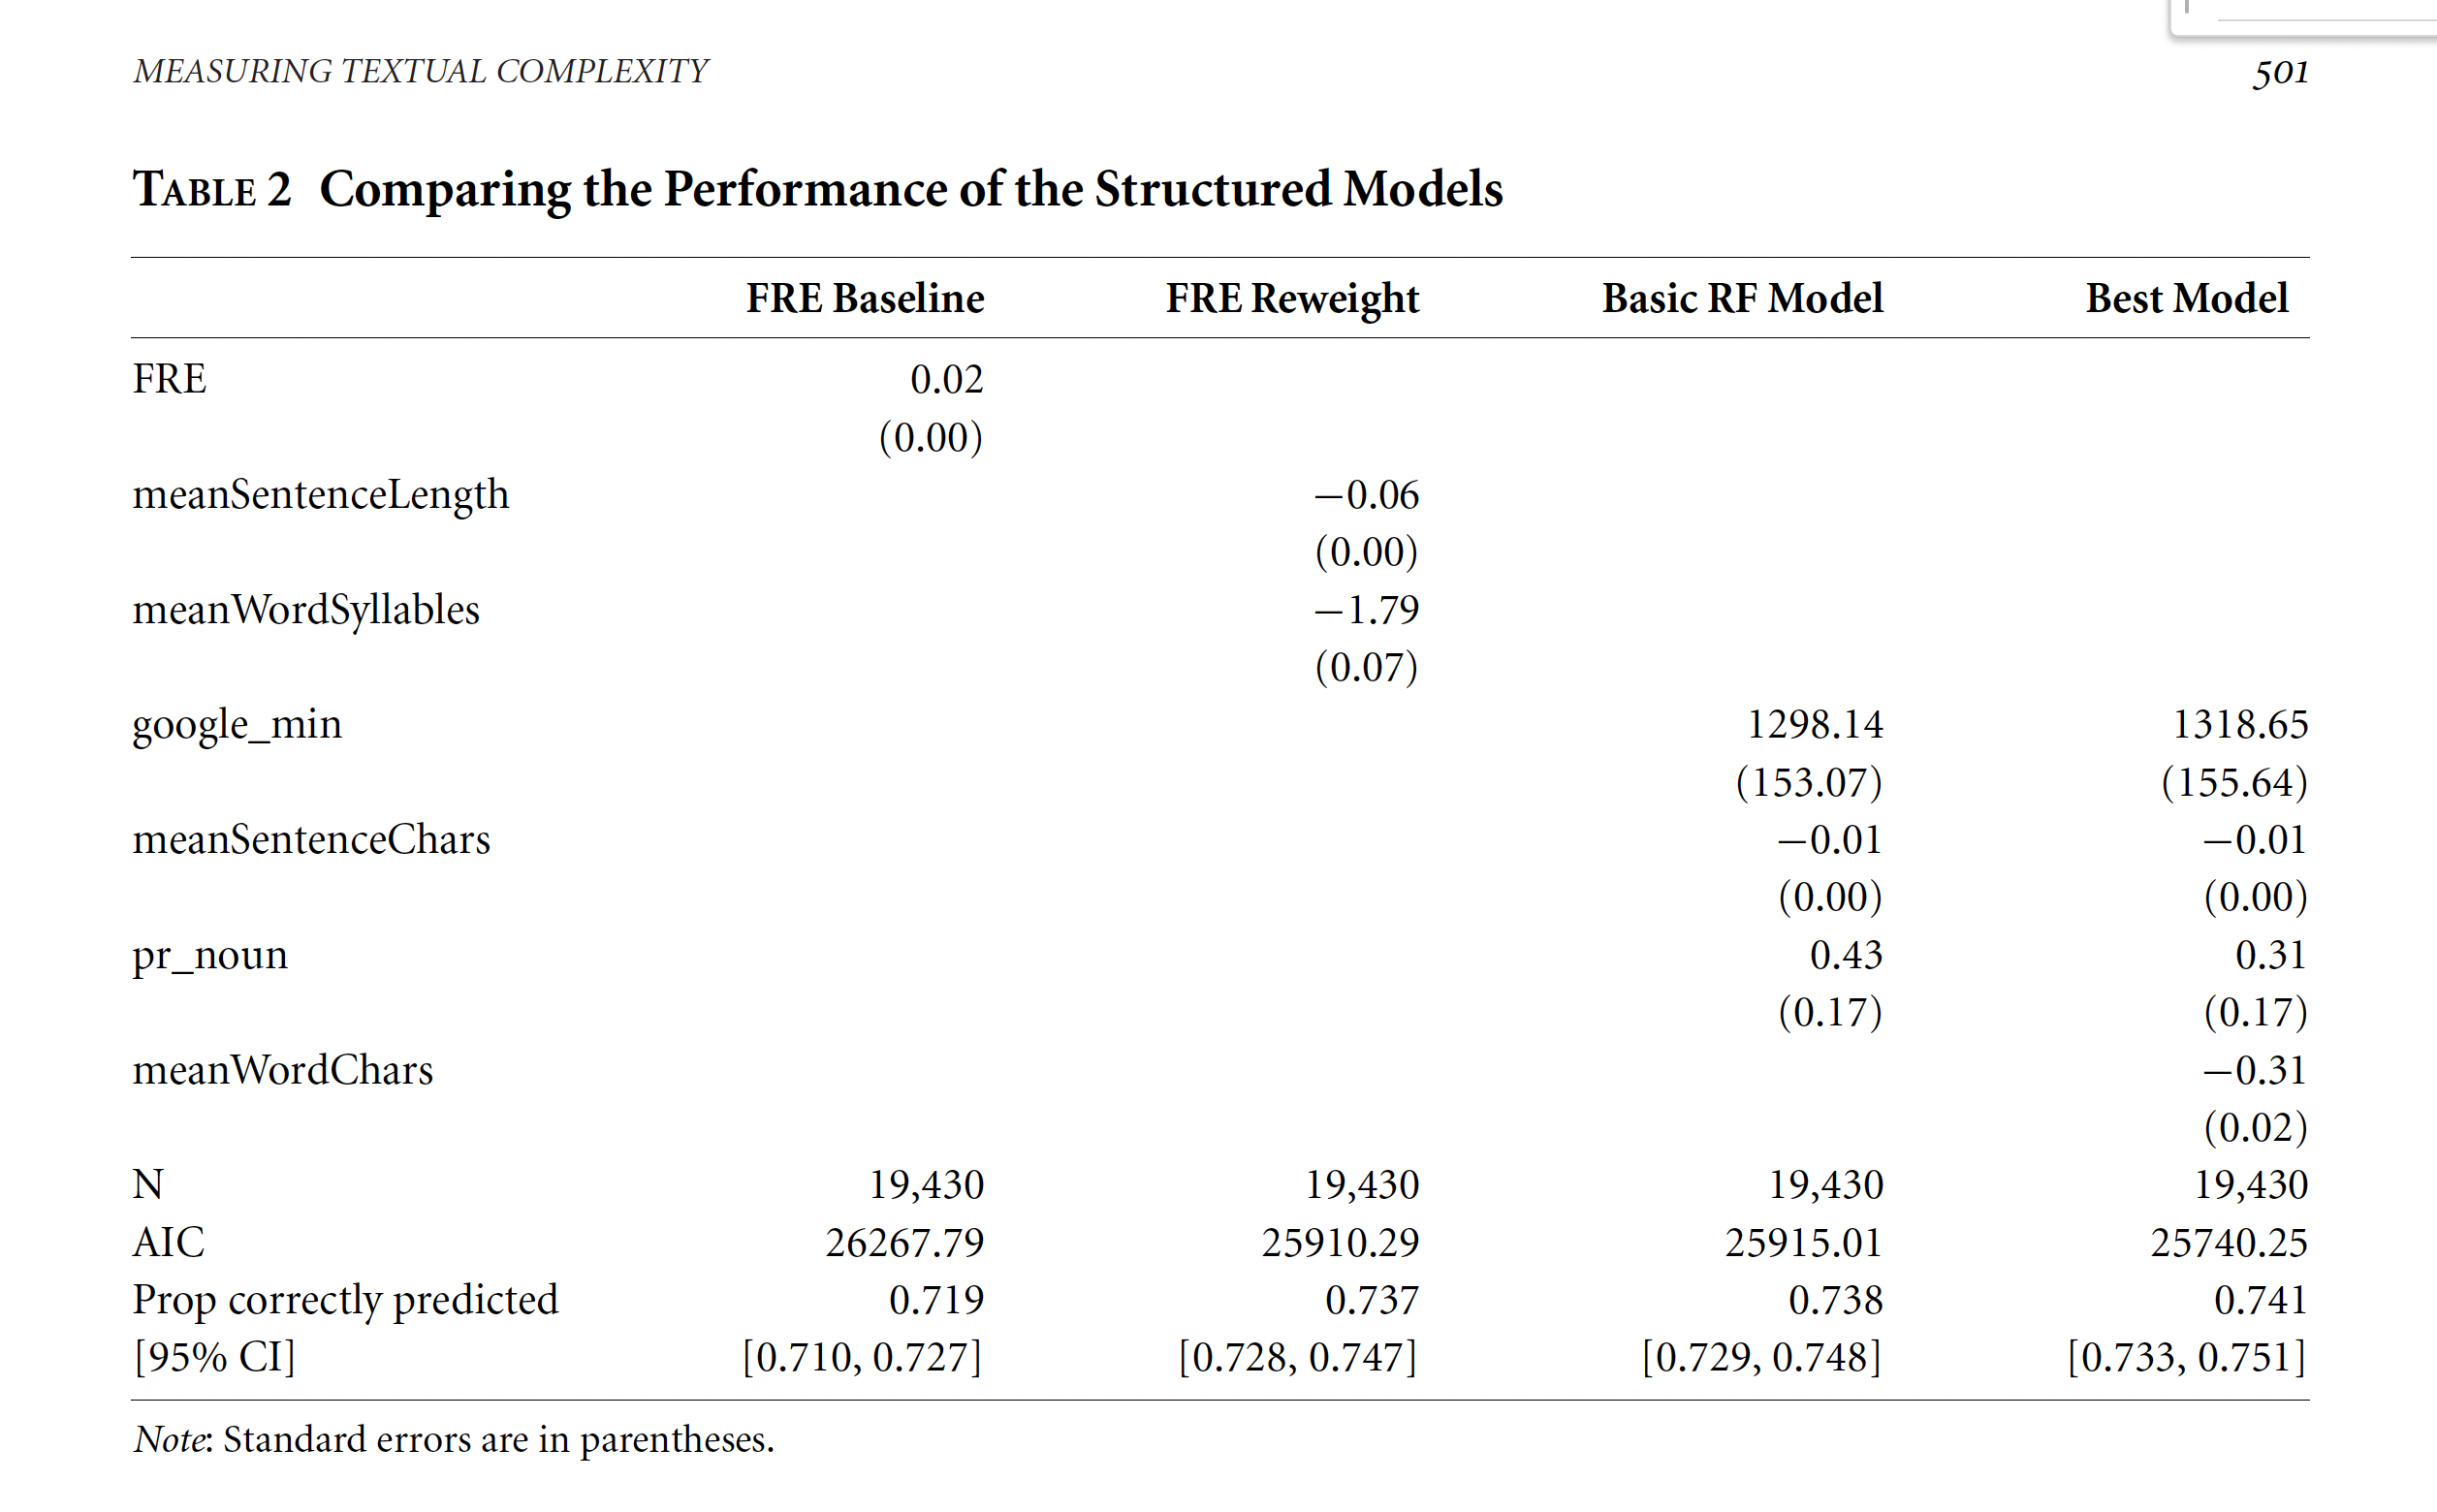This screenshot has width=2437, height=1512.
Task: Click the 'meanSentenceChars' row label
Action: pos(311,839)
